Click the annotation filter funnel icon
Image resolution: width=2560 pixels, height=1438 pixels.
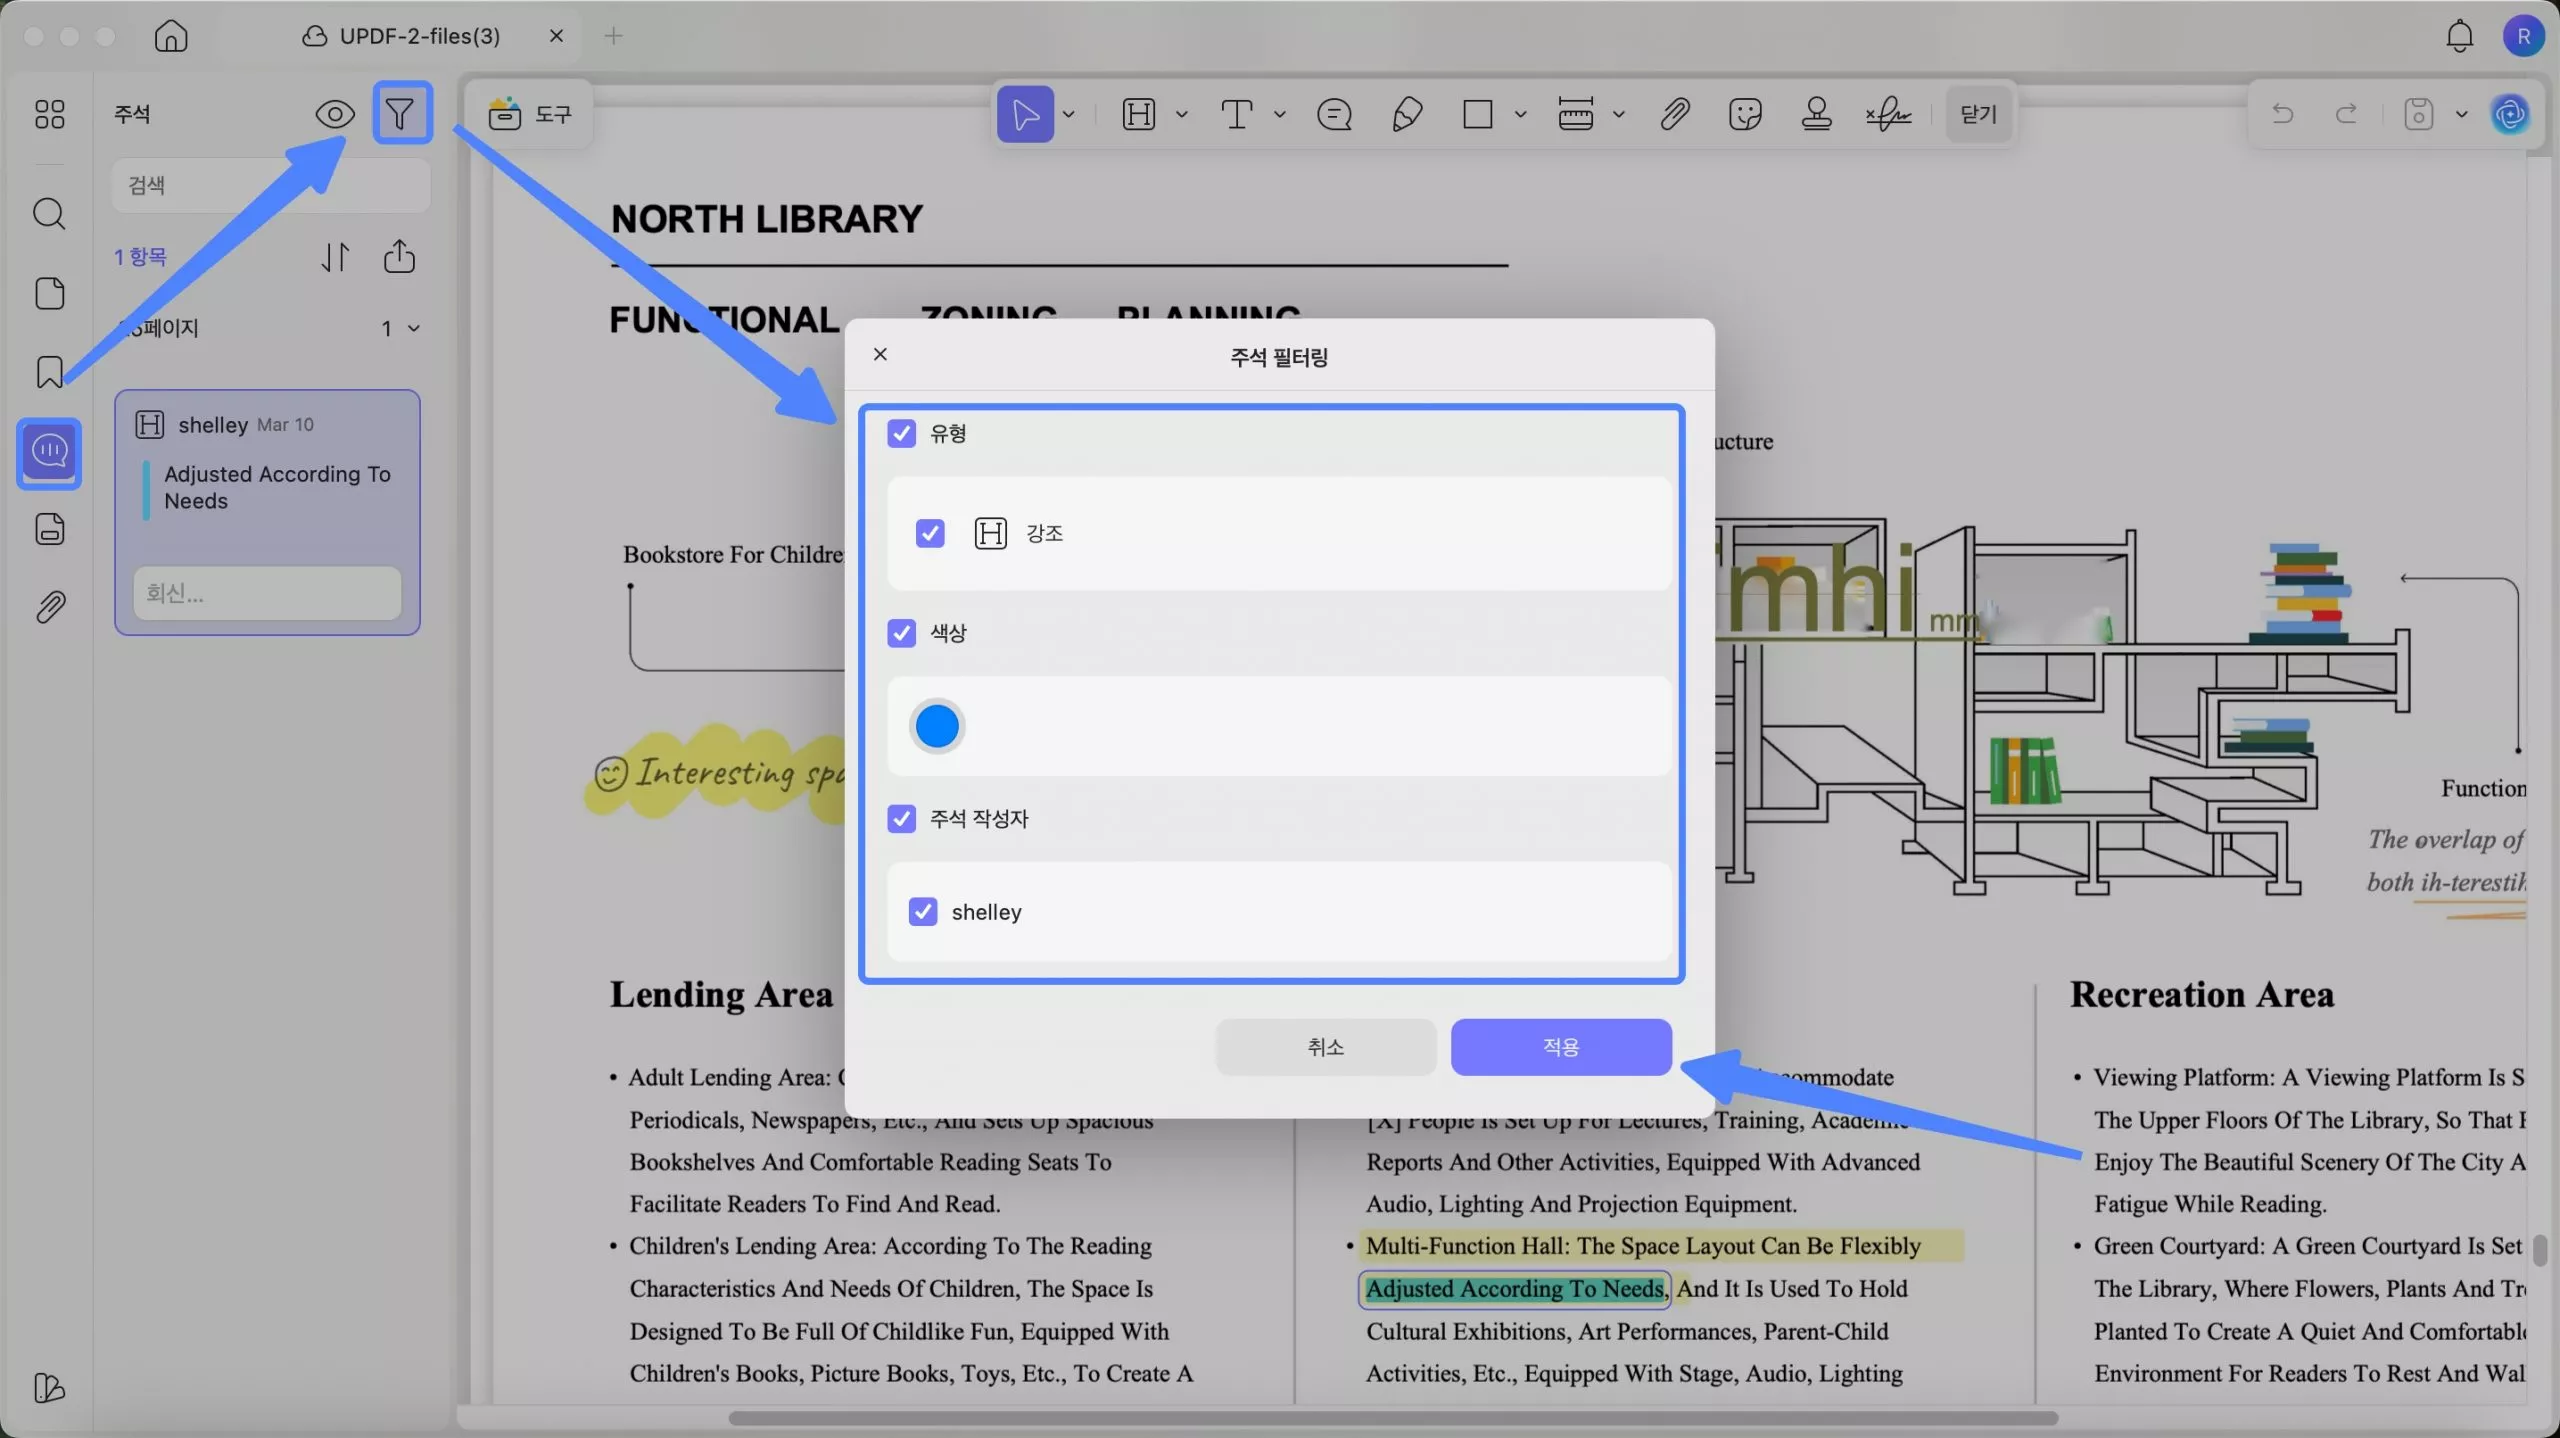tap(400, 114)
